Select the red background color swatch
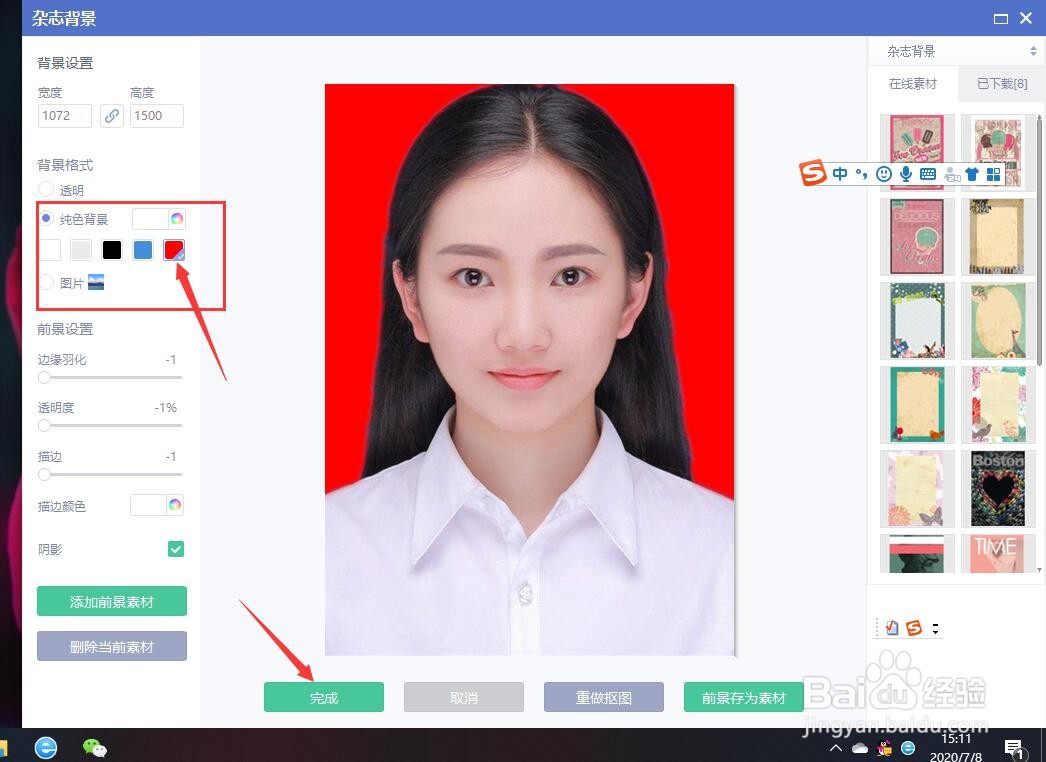 [173, 249]
